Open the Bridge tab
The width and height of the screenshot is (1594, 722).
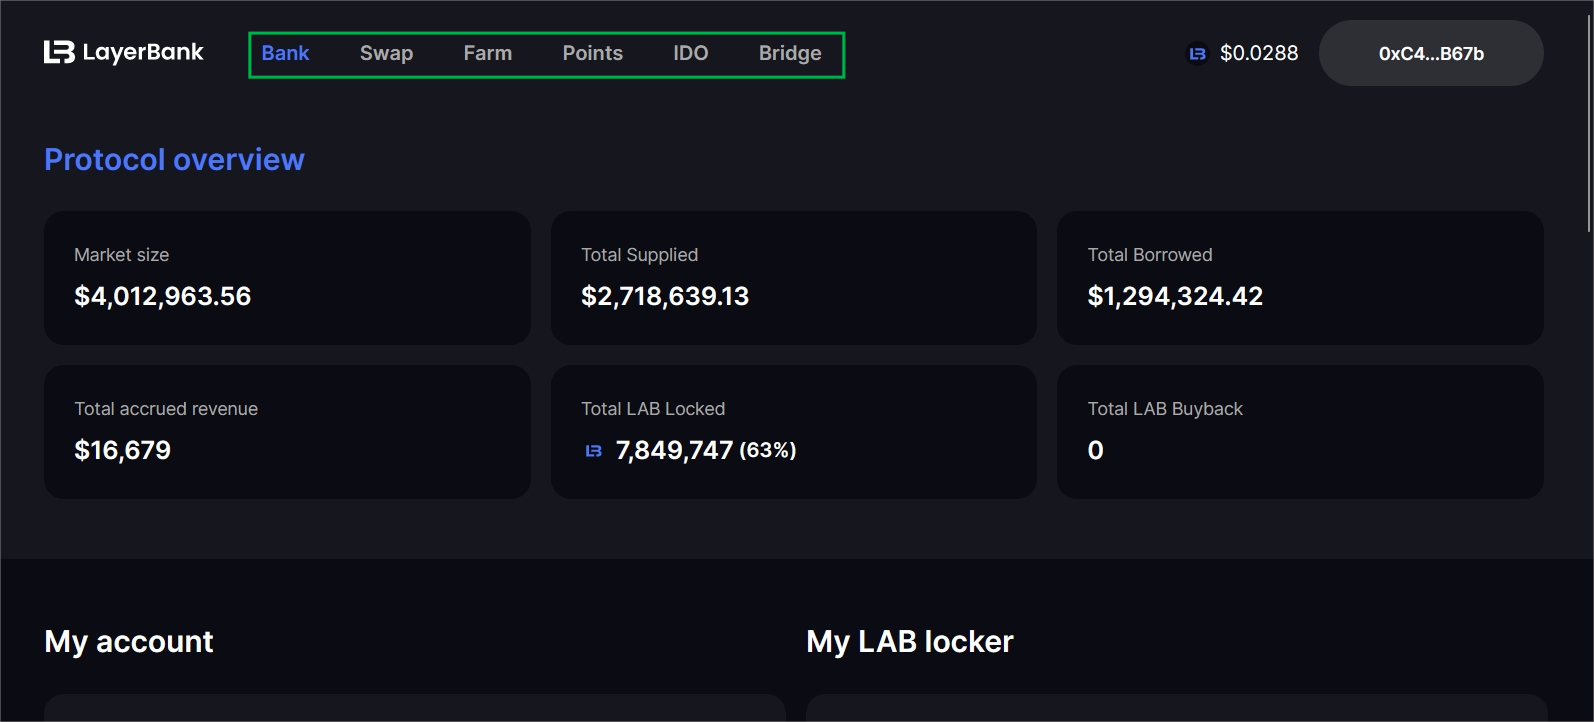pos(789,53)
